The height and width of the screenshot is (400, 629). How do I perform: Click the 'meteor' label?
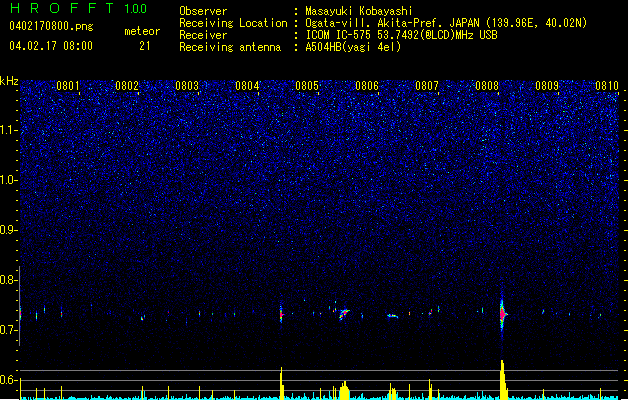tap(142, 31)
